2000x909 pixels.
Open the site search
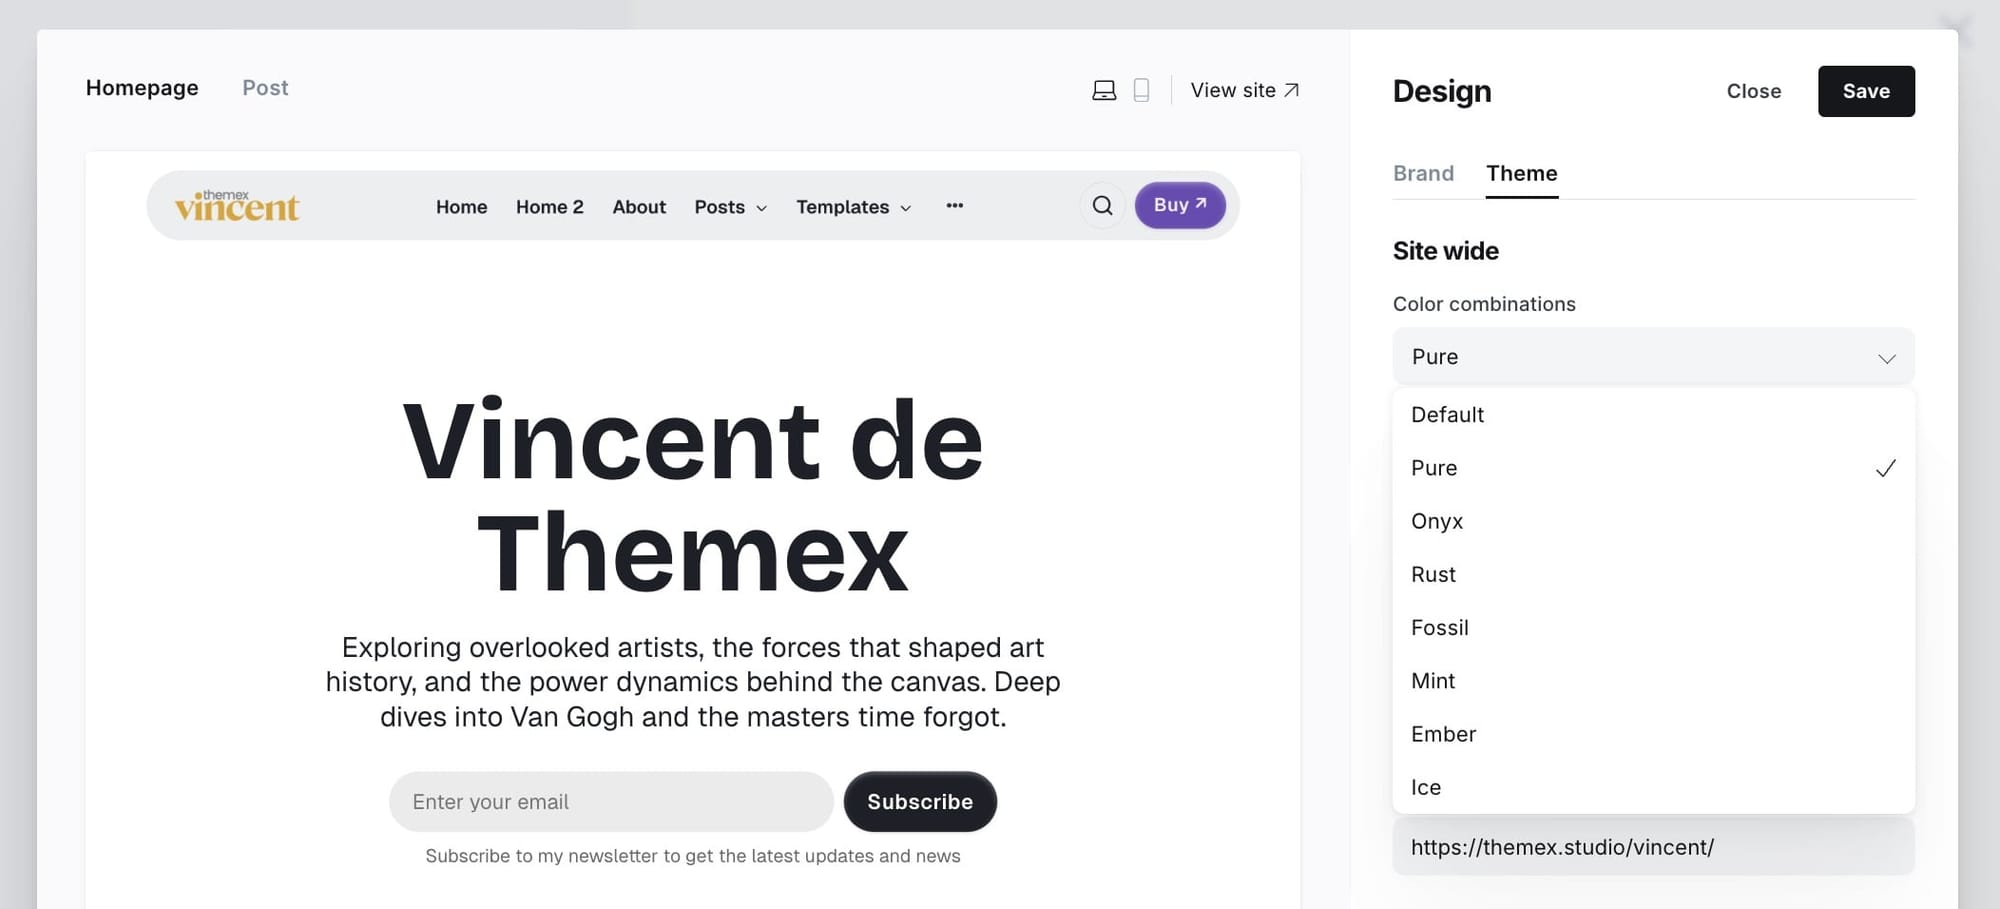click(1101, 205)
